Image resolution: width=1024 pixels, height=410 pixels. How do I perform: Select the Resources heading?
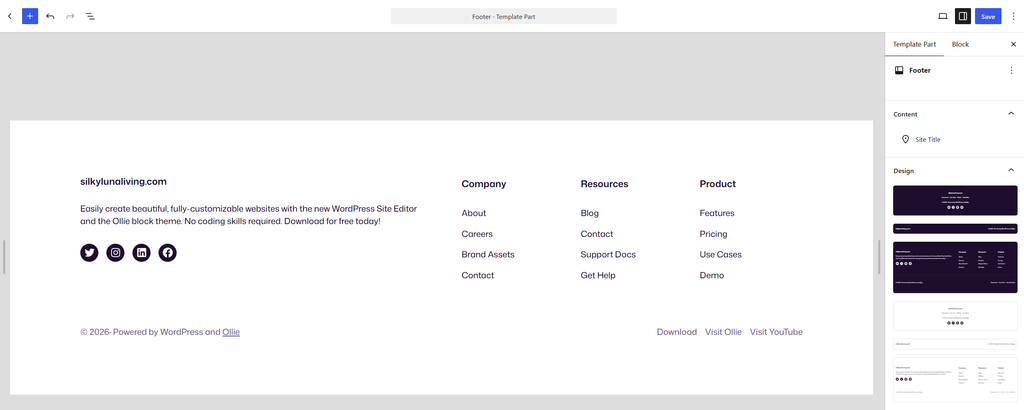pos(604,184)
